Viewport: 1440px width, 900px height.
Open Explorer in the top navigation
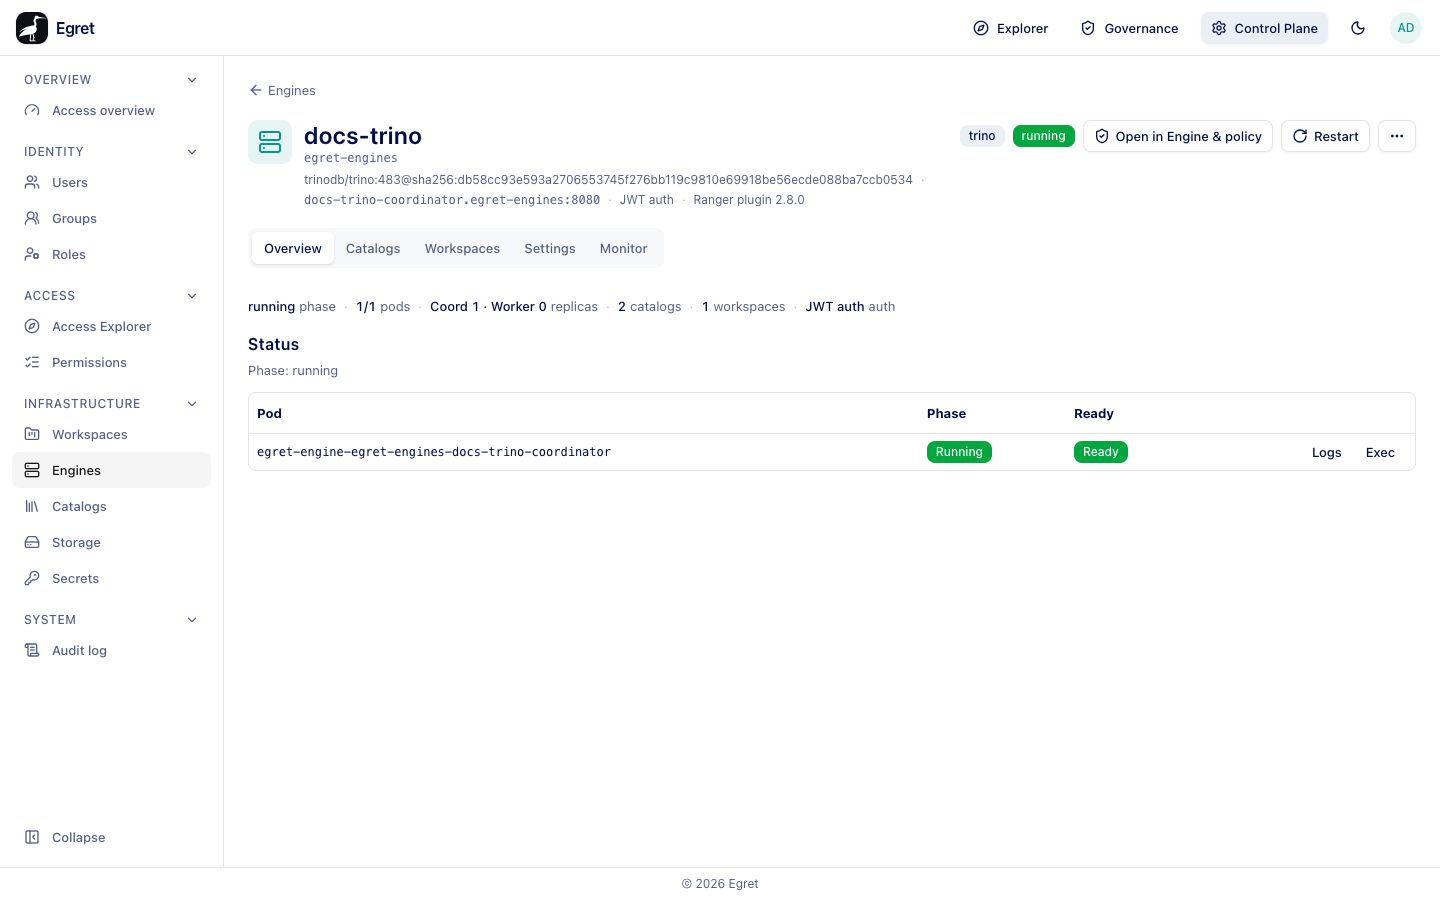(x=1011, y=28)
